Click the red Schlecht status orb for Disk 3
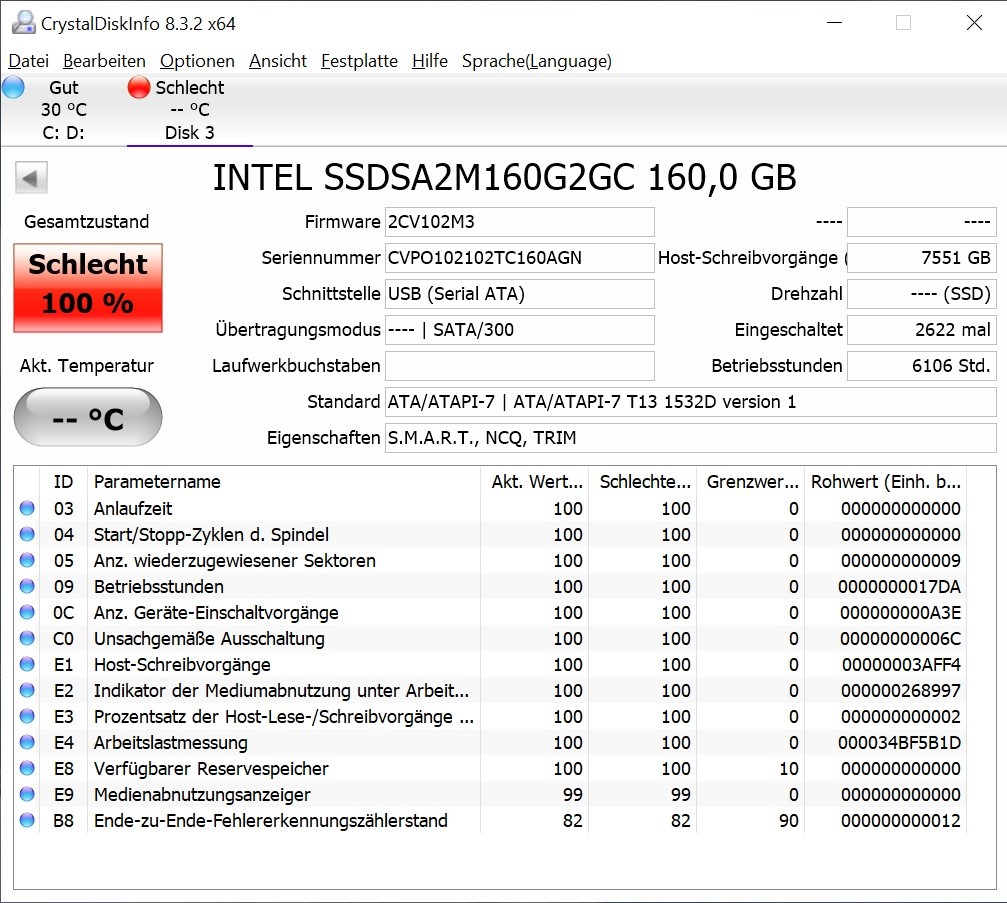 tap(139, 88)
